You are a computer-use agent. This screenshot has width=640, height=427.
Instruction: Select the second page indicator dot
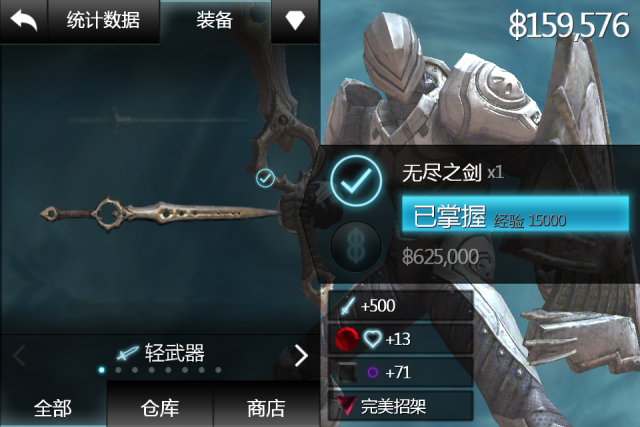[118, 370]
